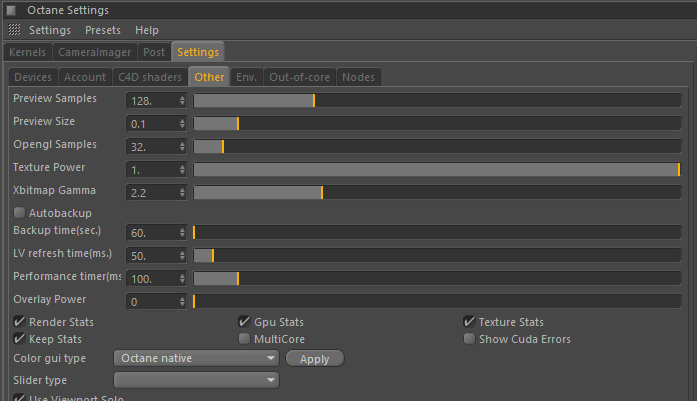
Task: Switch to the C4D shaders tab
Action: 150,77
